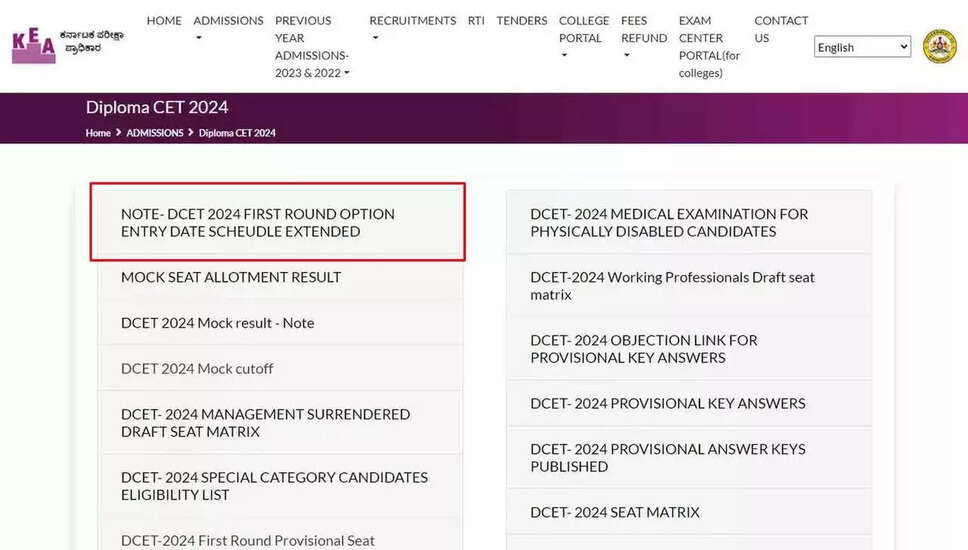
Task: Open the FEES REFUND dropdown
Action: click(x=643, y=38)
